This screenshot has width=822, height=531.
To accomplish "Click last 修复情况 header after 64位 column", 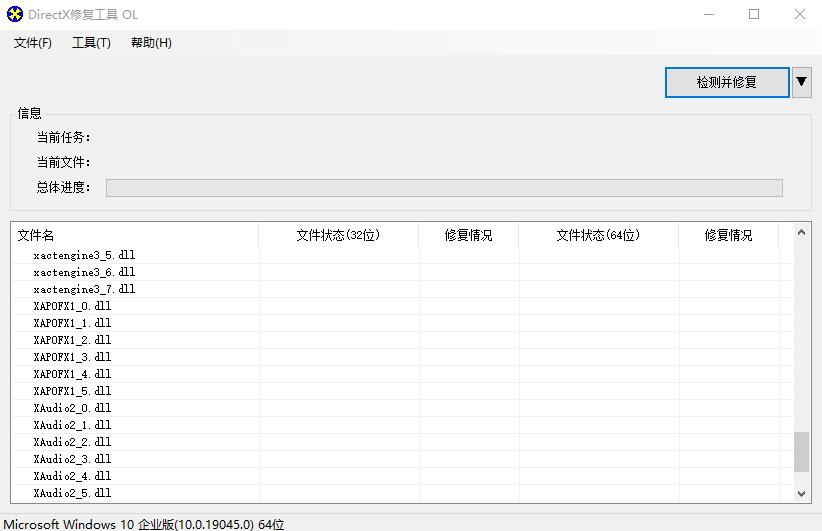I will [728, 235].
